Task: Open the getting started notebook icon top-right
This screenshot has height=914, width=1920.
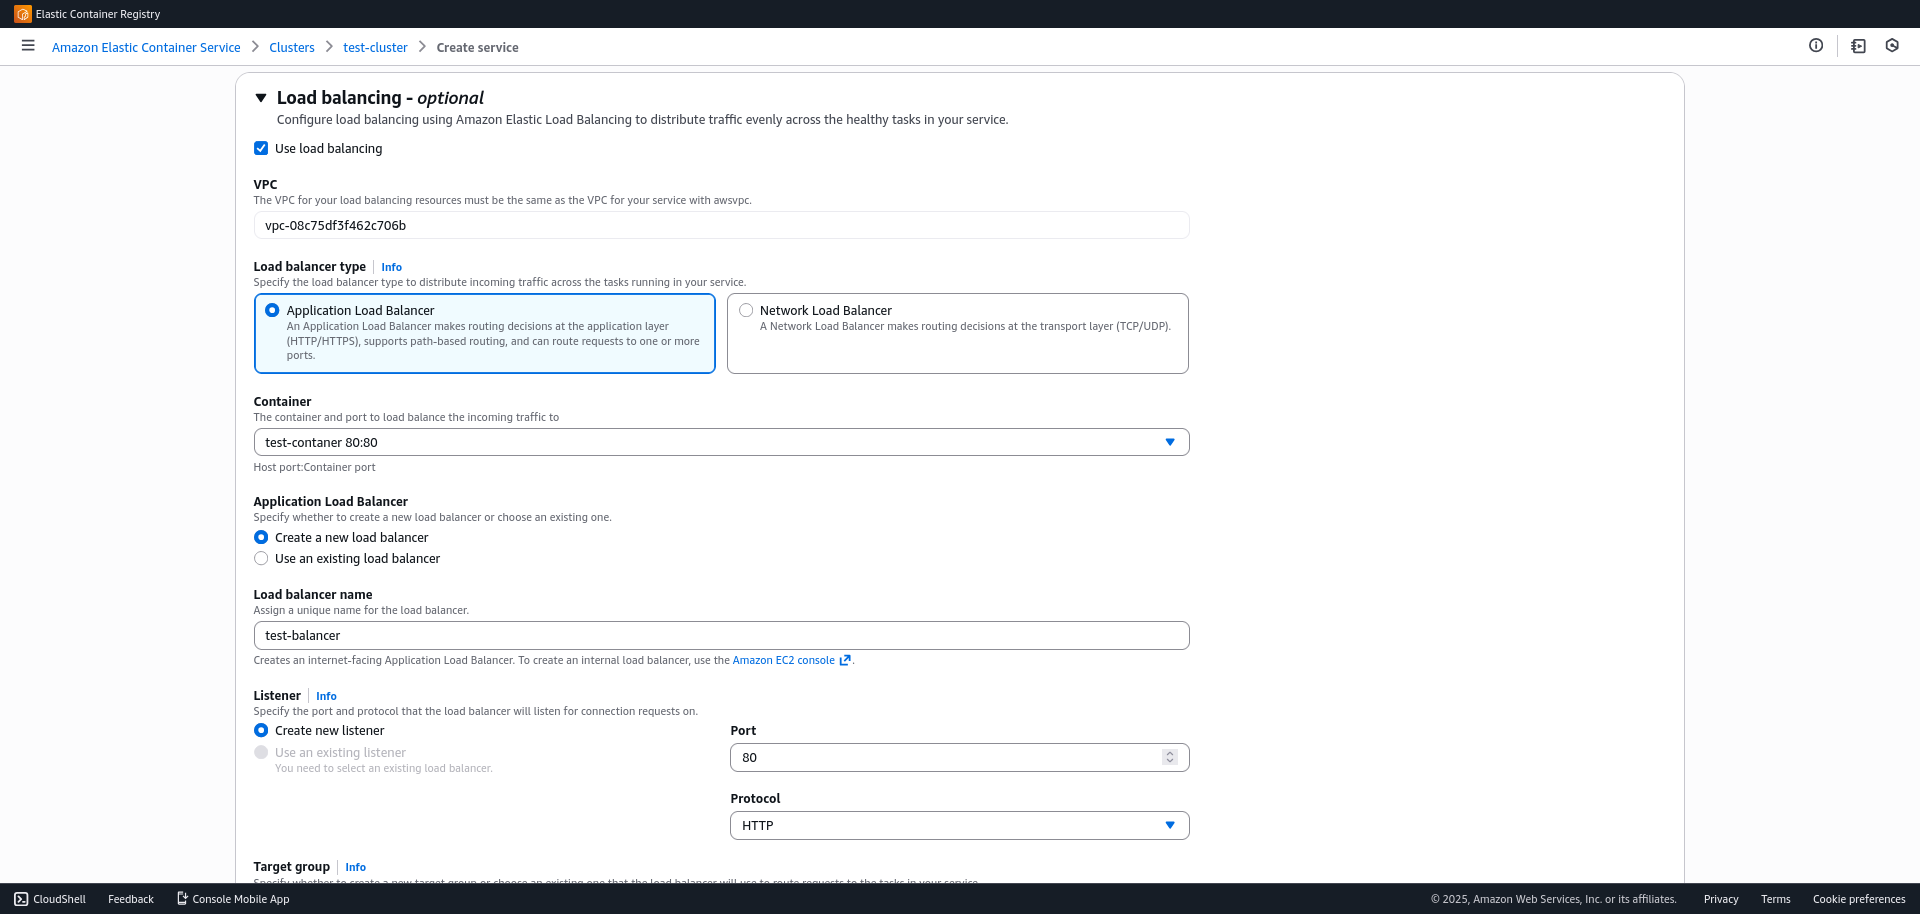Action: pyautogui.click(x=1858, y=46)
